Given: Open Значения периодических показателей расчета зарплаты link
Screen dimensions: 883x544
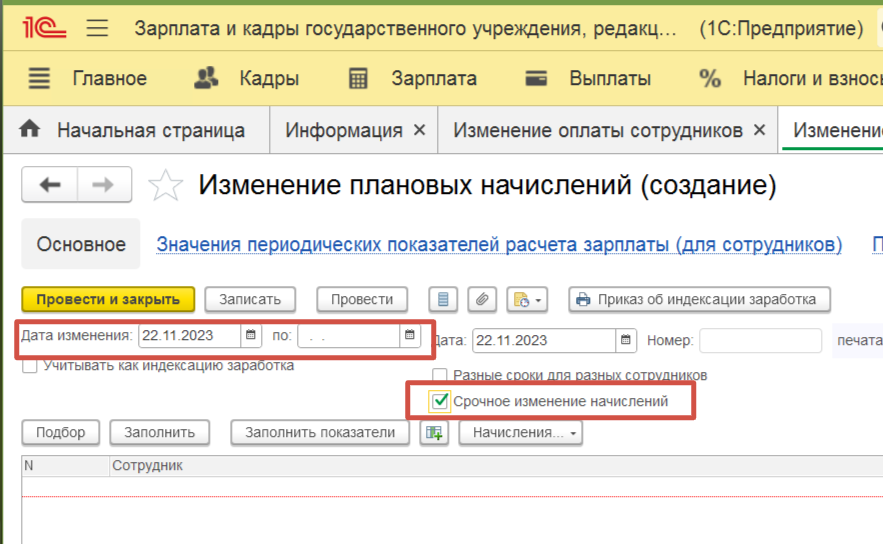Looking at the screenshot, I should (499, 244).
